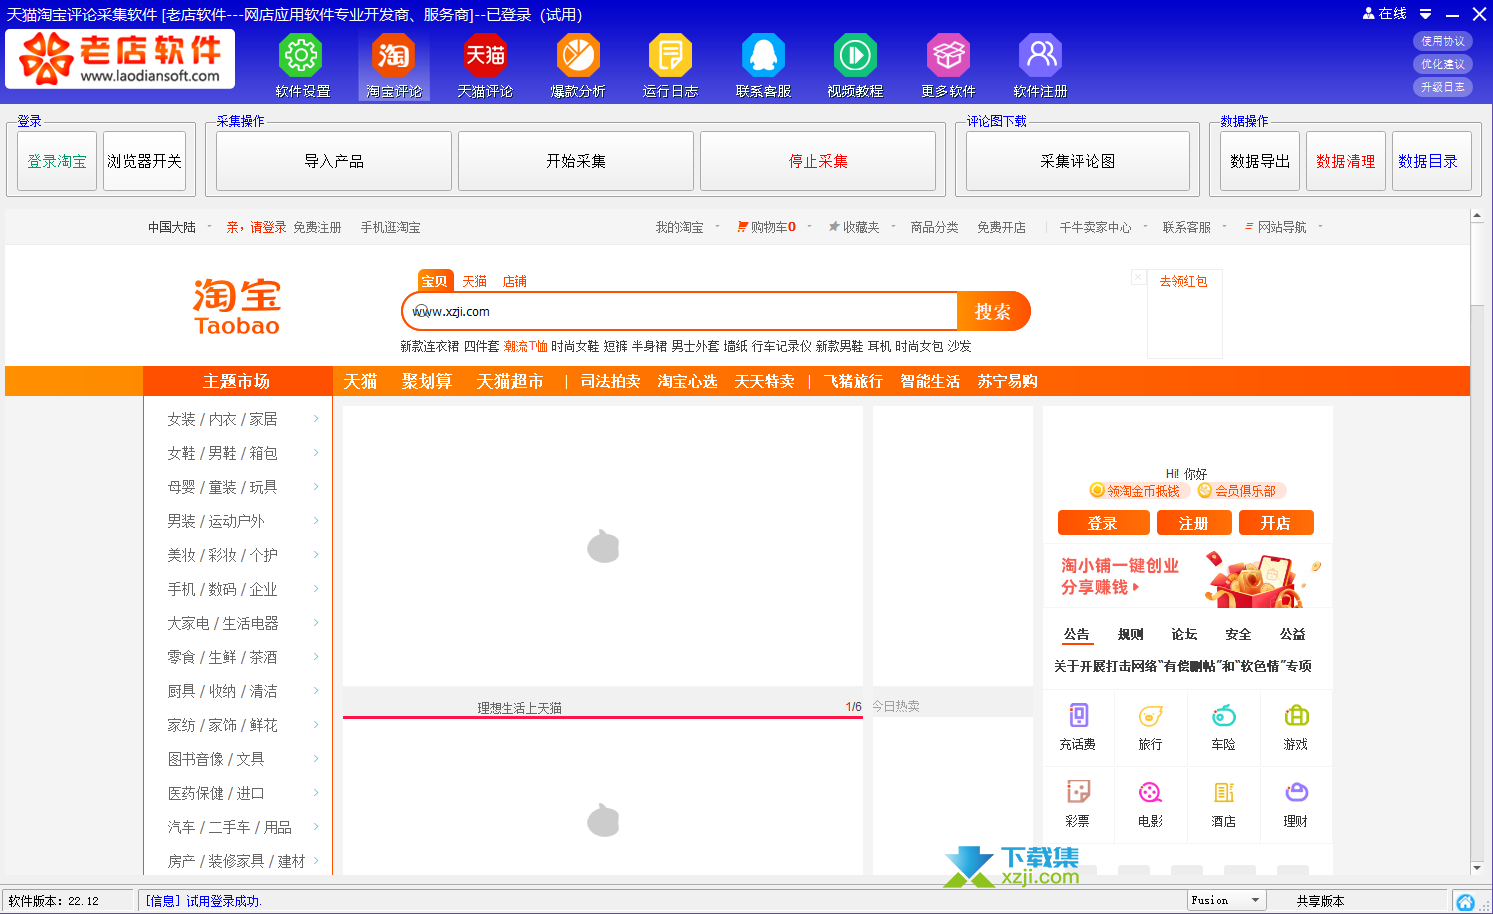Click the 升级日志 pill button
Image resolution: width=1493 pixels, height=914 pixels.
pyautogui.click(x=1443, y=87)
